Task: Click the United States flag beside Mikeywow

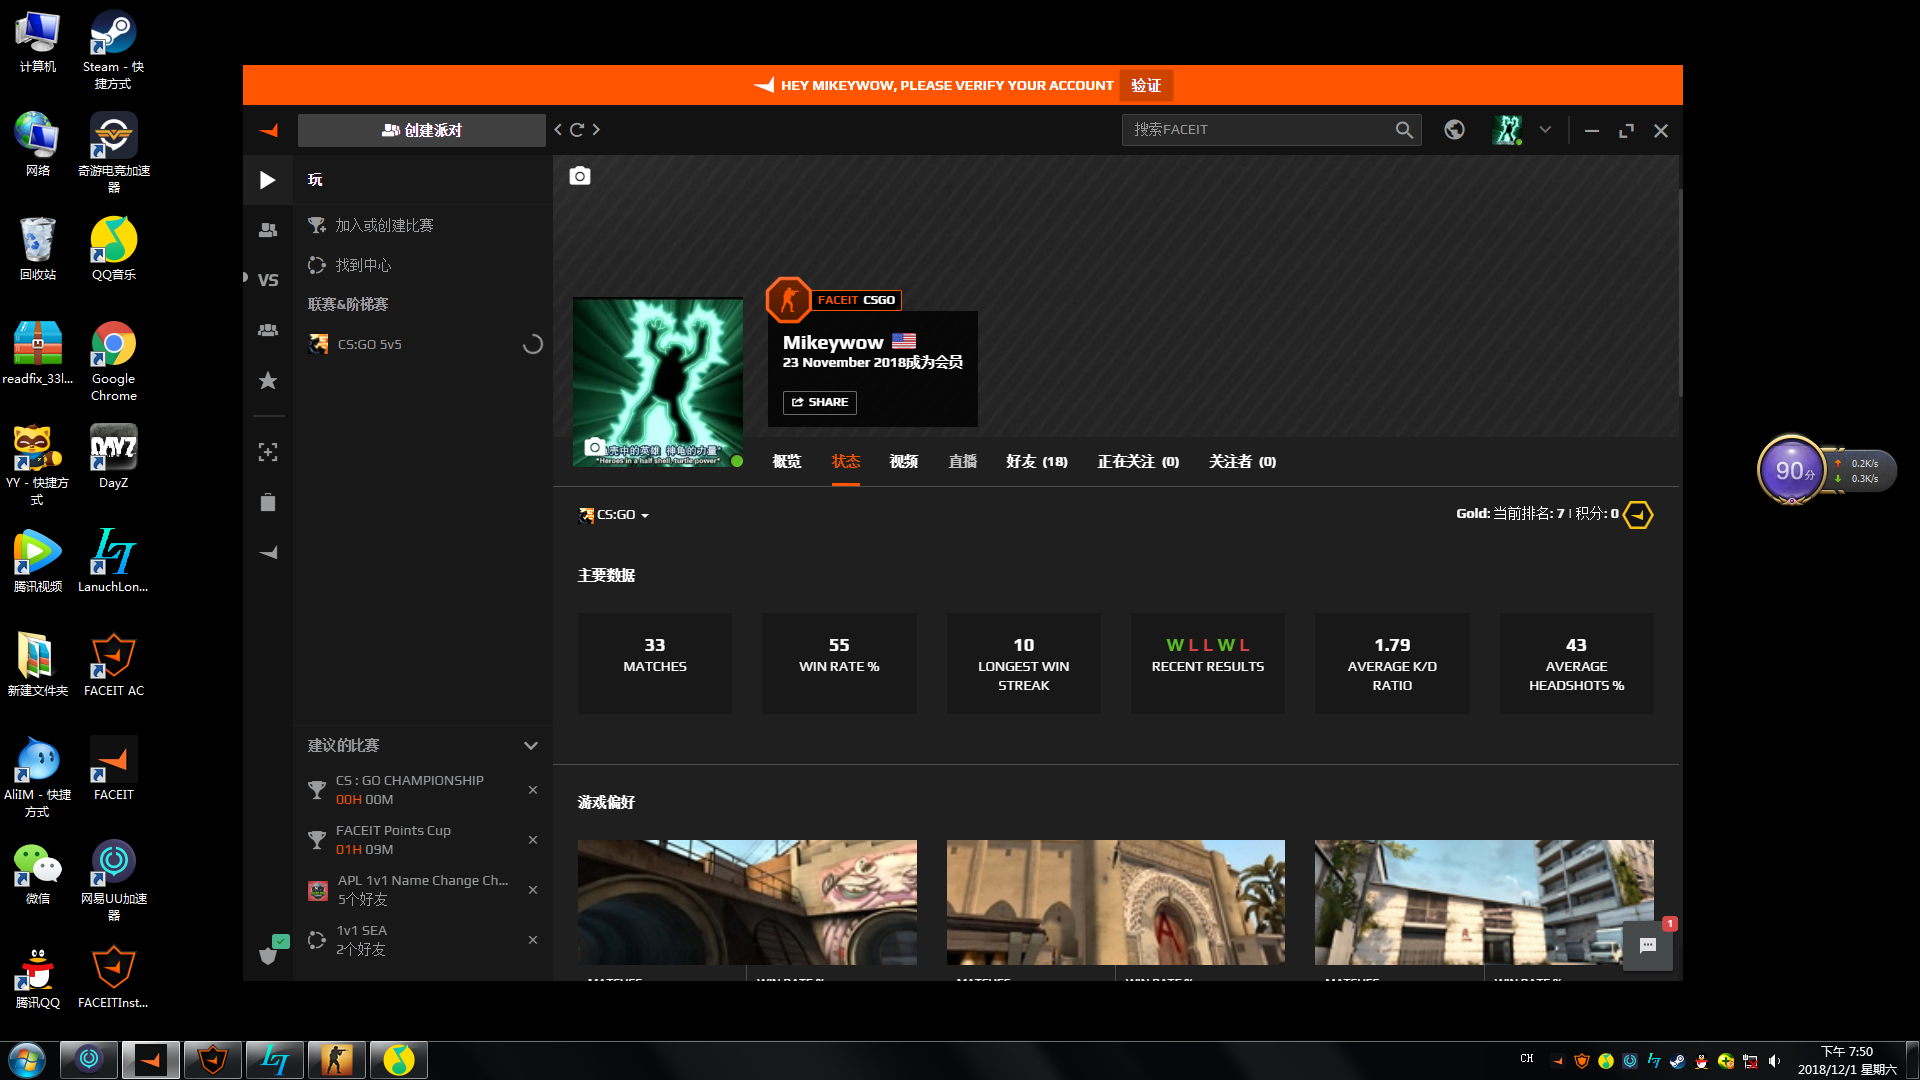Action: (904, 341)
